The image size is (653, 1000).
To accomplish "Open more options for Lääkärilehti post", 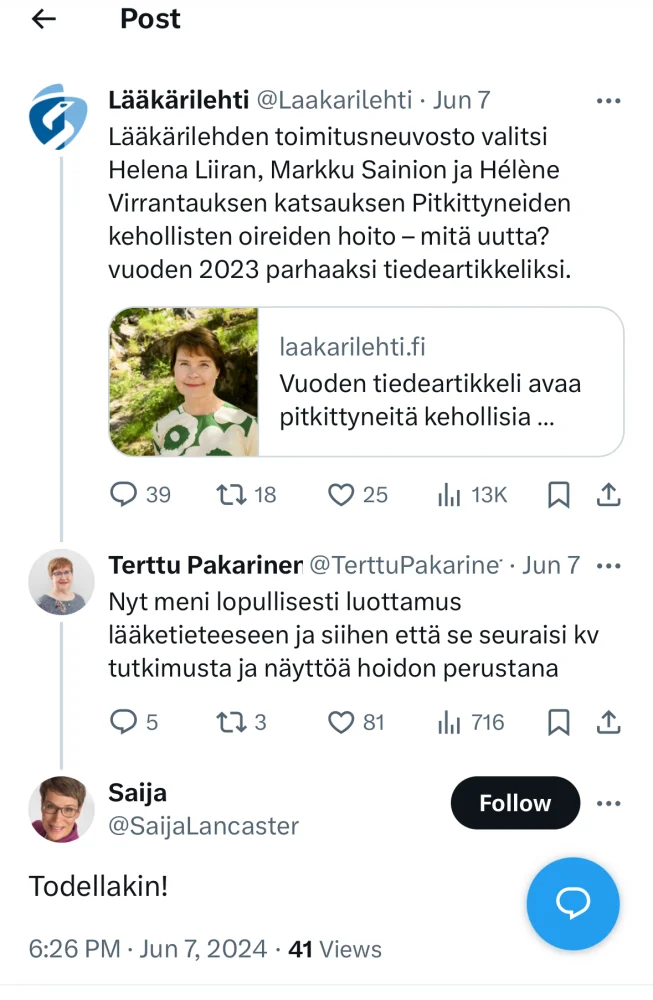I will click(x=609, y=100).
